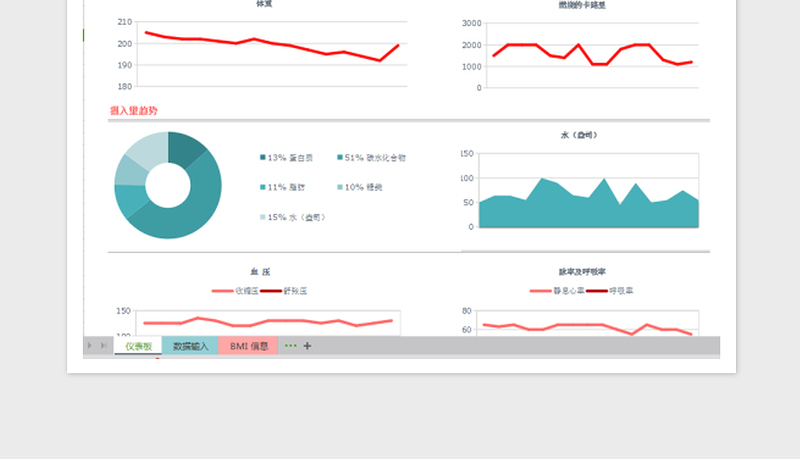
Task: Click the 呼吸率 legend item
Action: click(609, 291)
